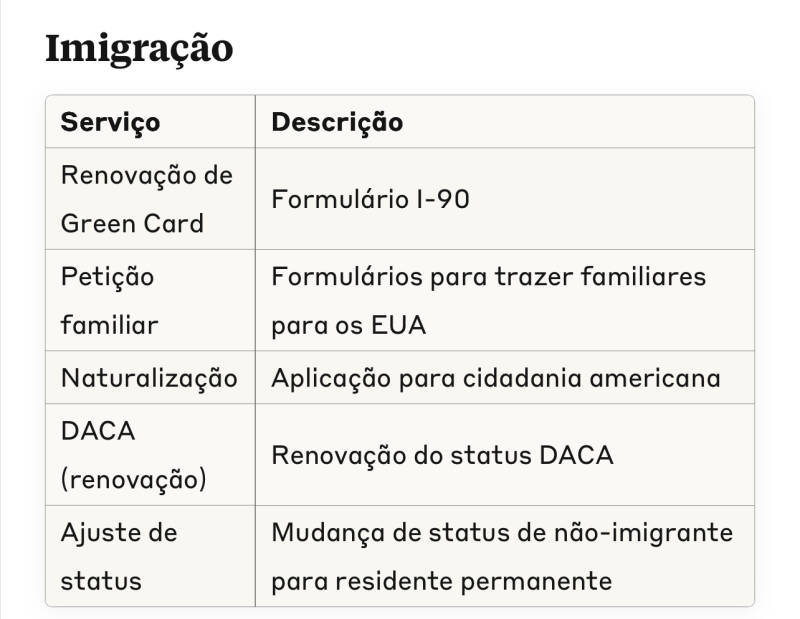This screenshot has width=800, height=619.
Task: Select the DACA (renovação) service cell
Action: tap(133, 455)
